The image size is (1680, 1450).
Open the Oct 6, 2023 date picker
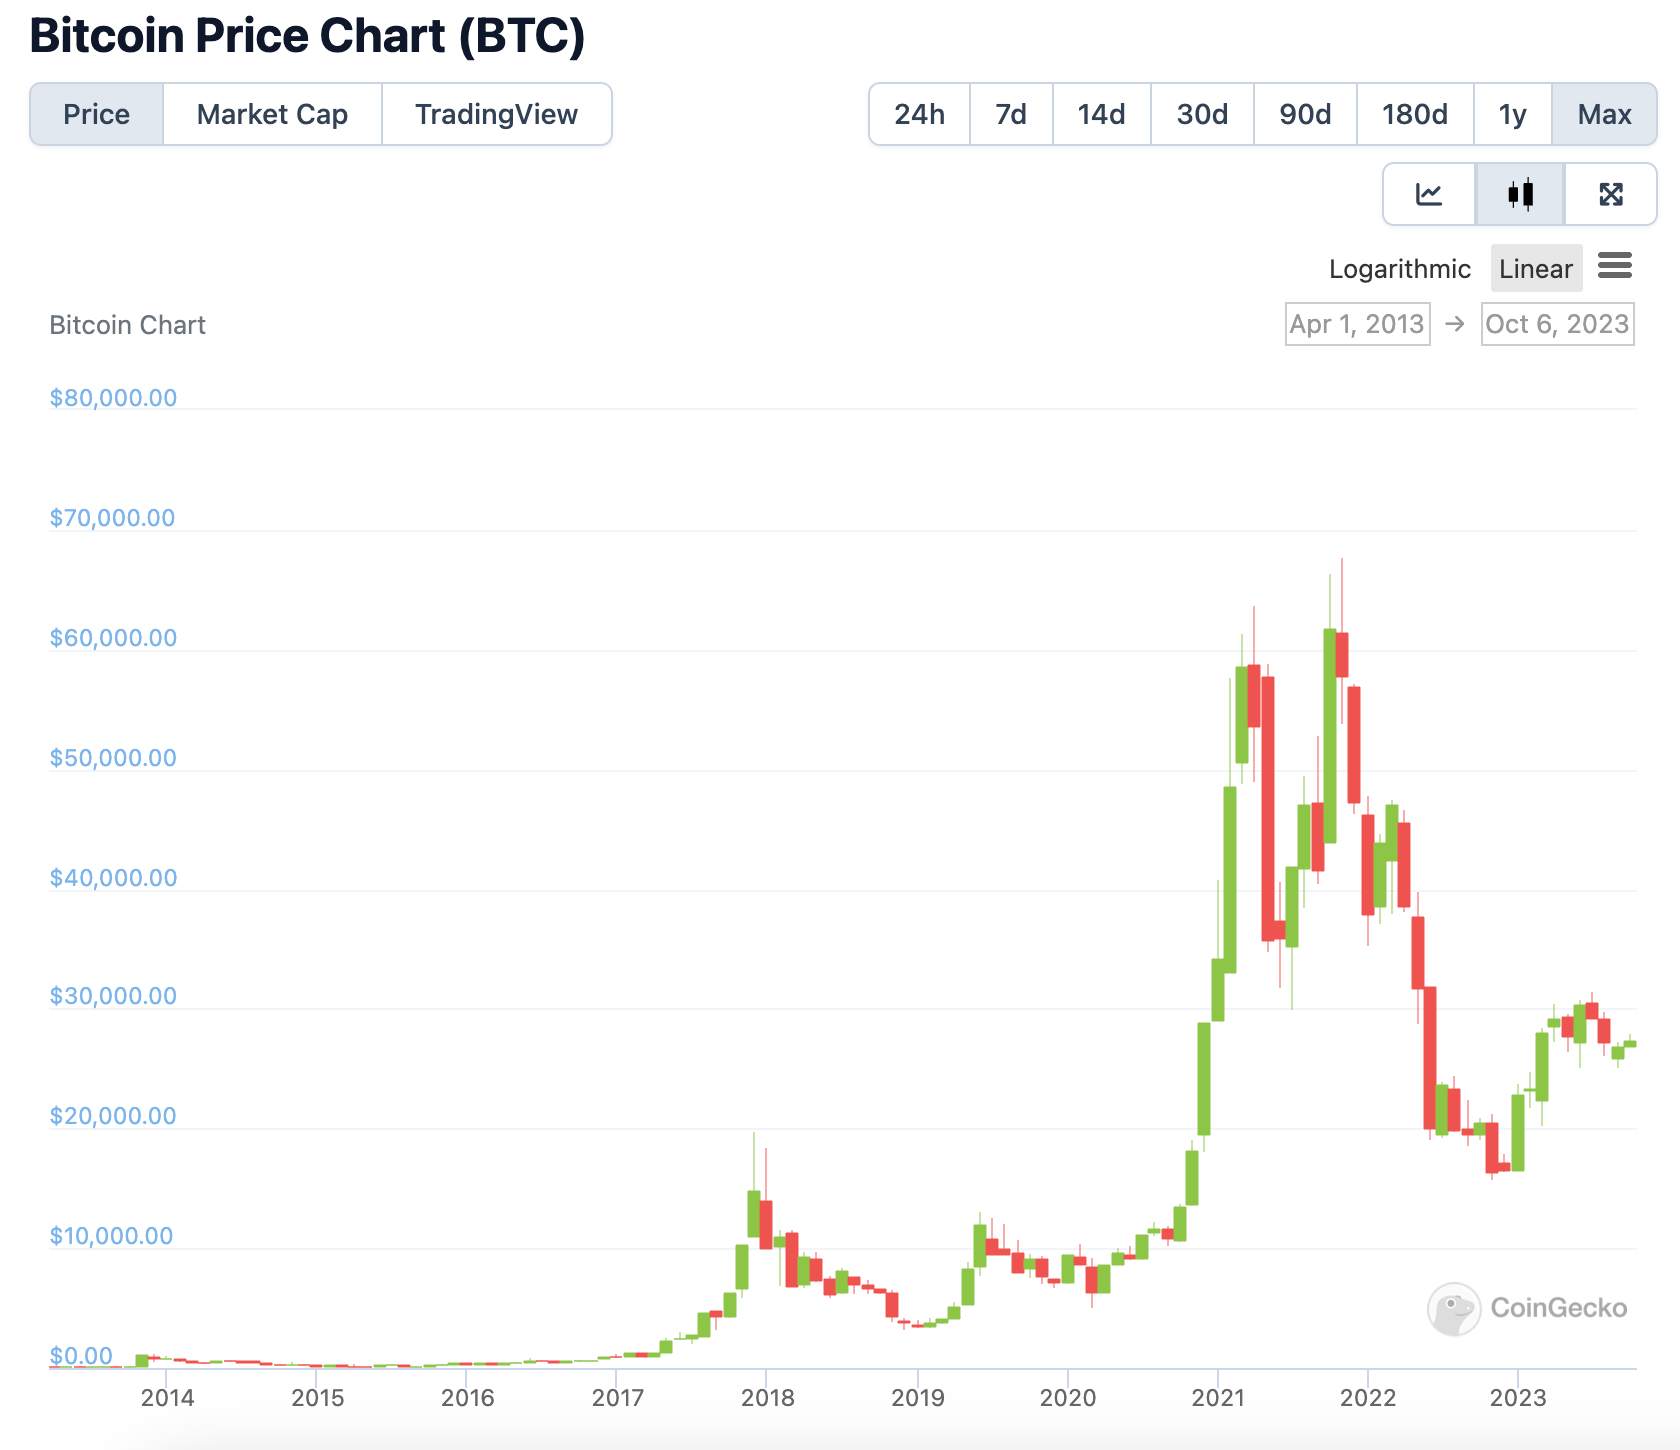tap(1557, 324)
